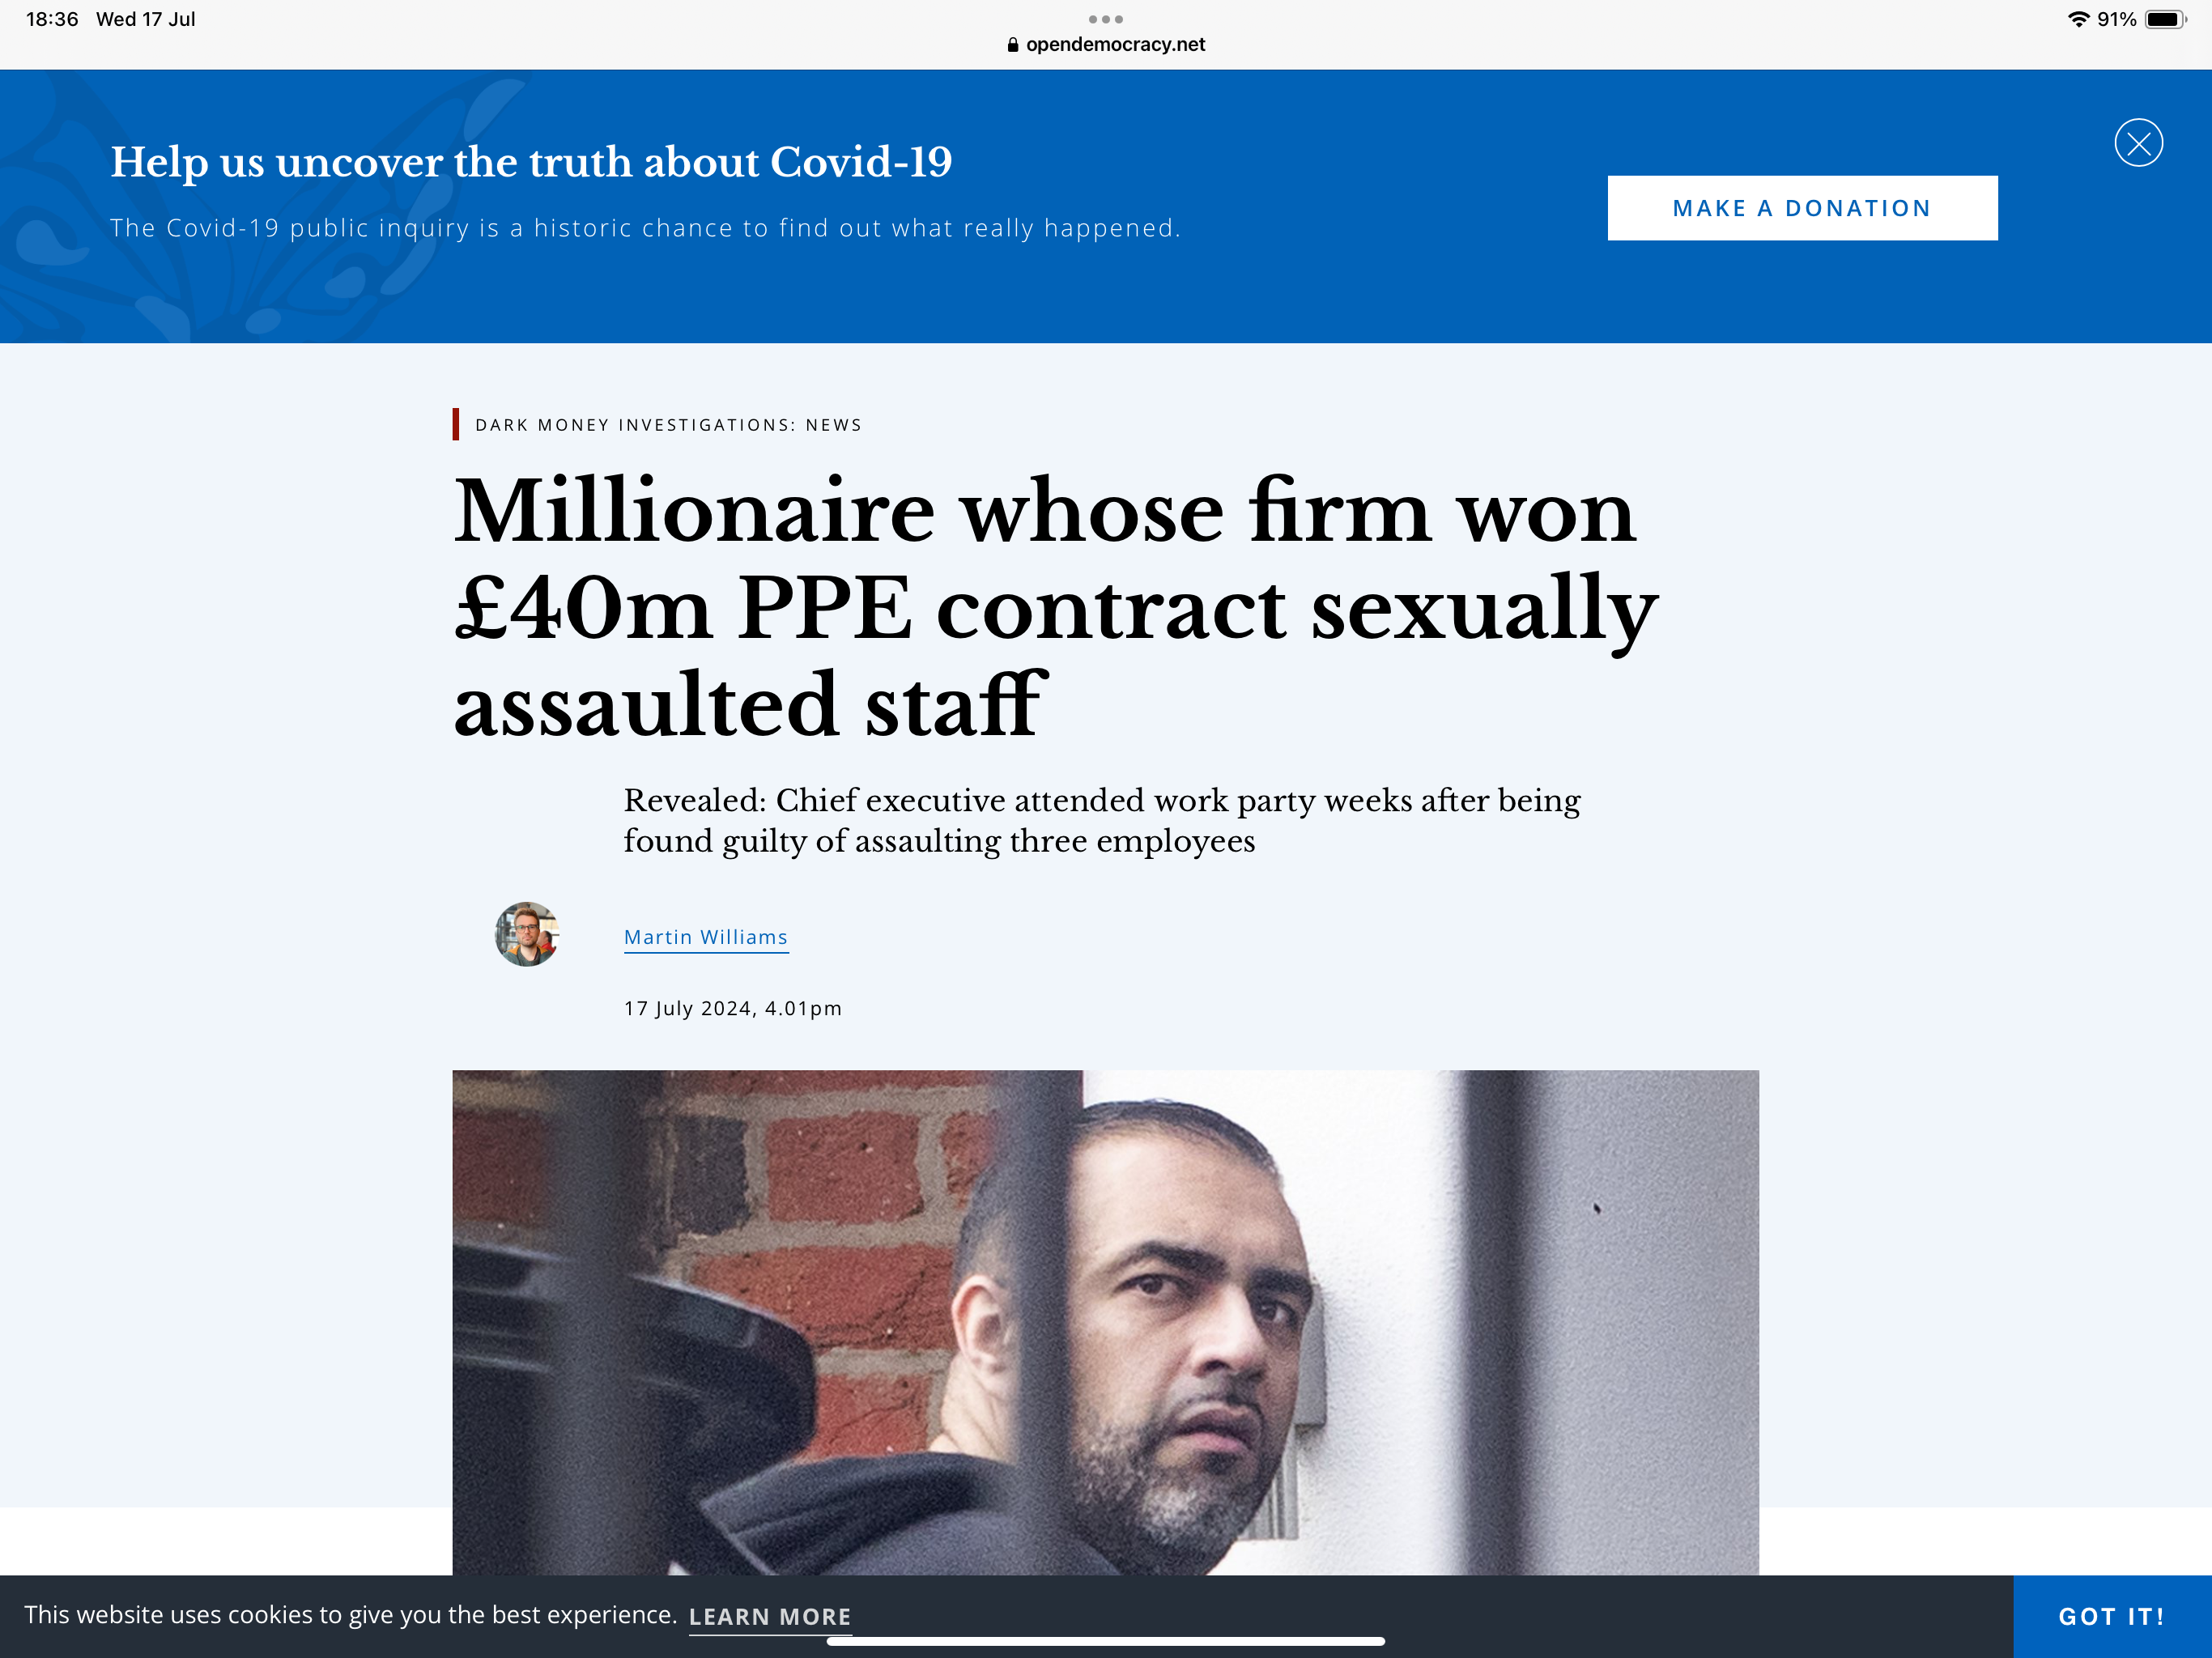Open the Martin Williams author link
Screen dimensions: 2212x1658
point(706,937)
